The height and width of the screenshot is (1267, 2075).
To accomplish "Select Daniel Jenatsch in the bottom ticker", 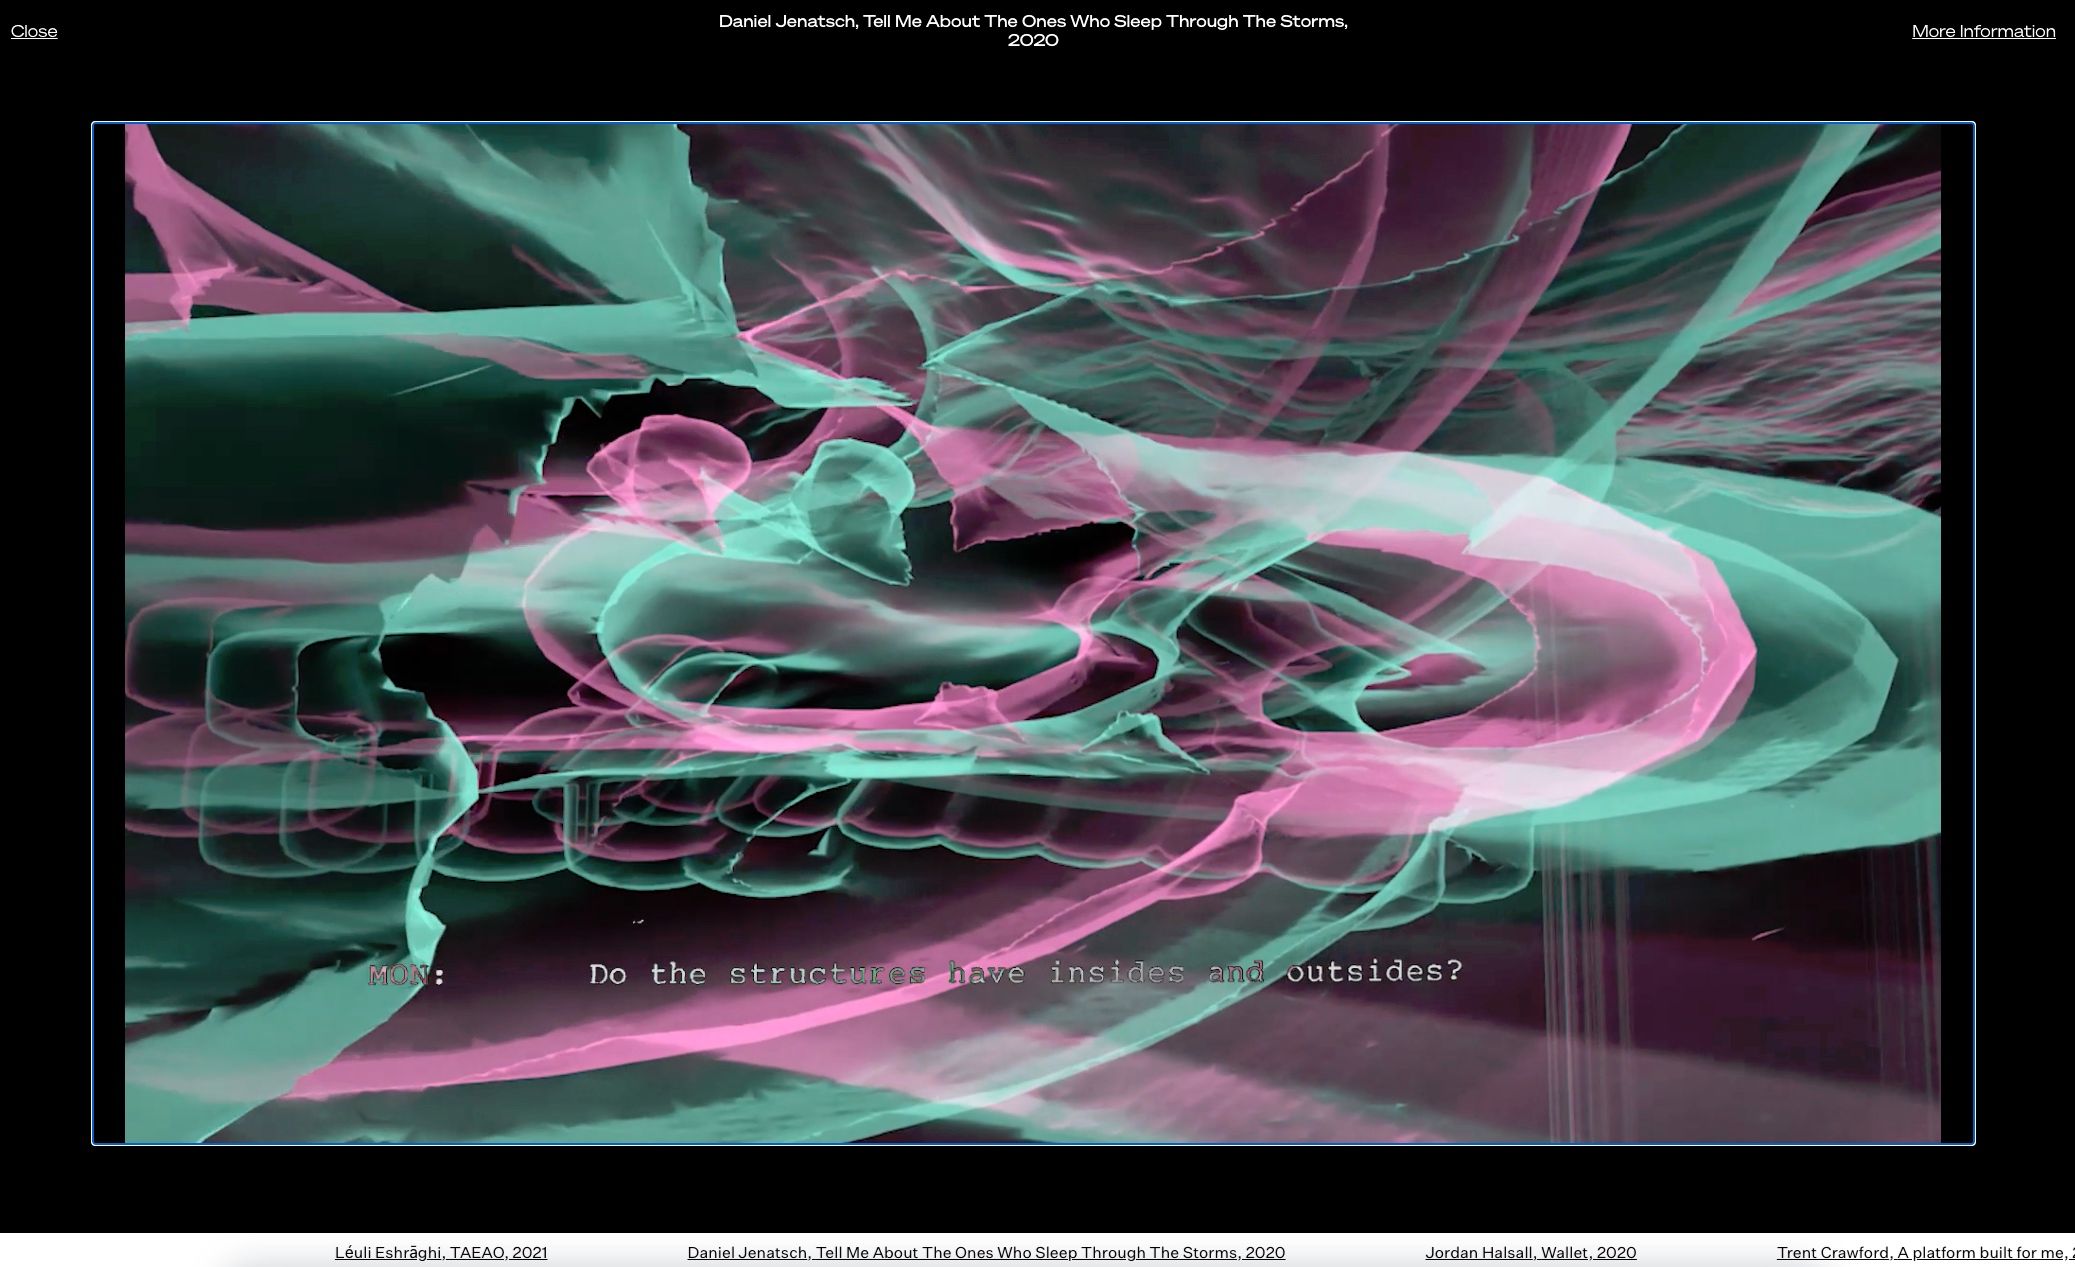I will click(985, 1252).
